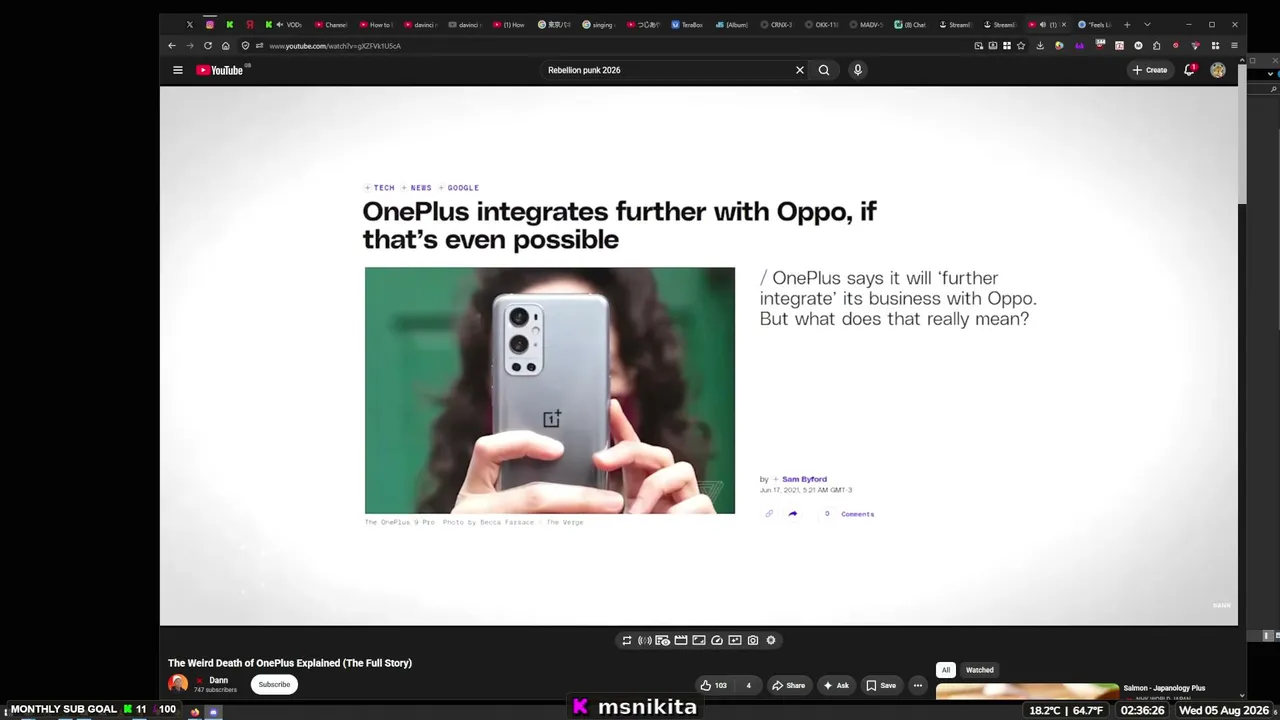Click the video title about OnePlus
Screen dimensions: 1280x720
click(x=290, y=663)
